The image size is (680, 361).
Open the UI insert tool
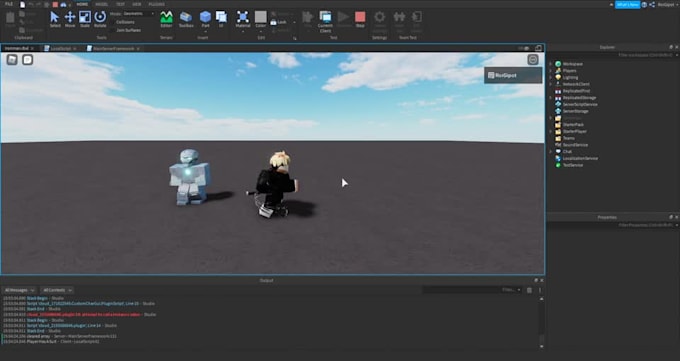point(221,20)
